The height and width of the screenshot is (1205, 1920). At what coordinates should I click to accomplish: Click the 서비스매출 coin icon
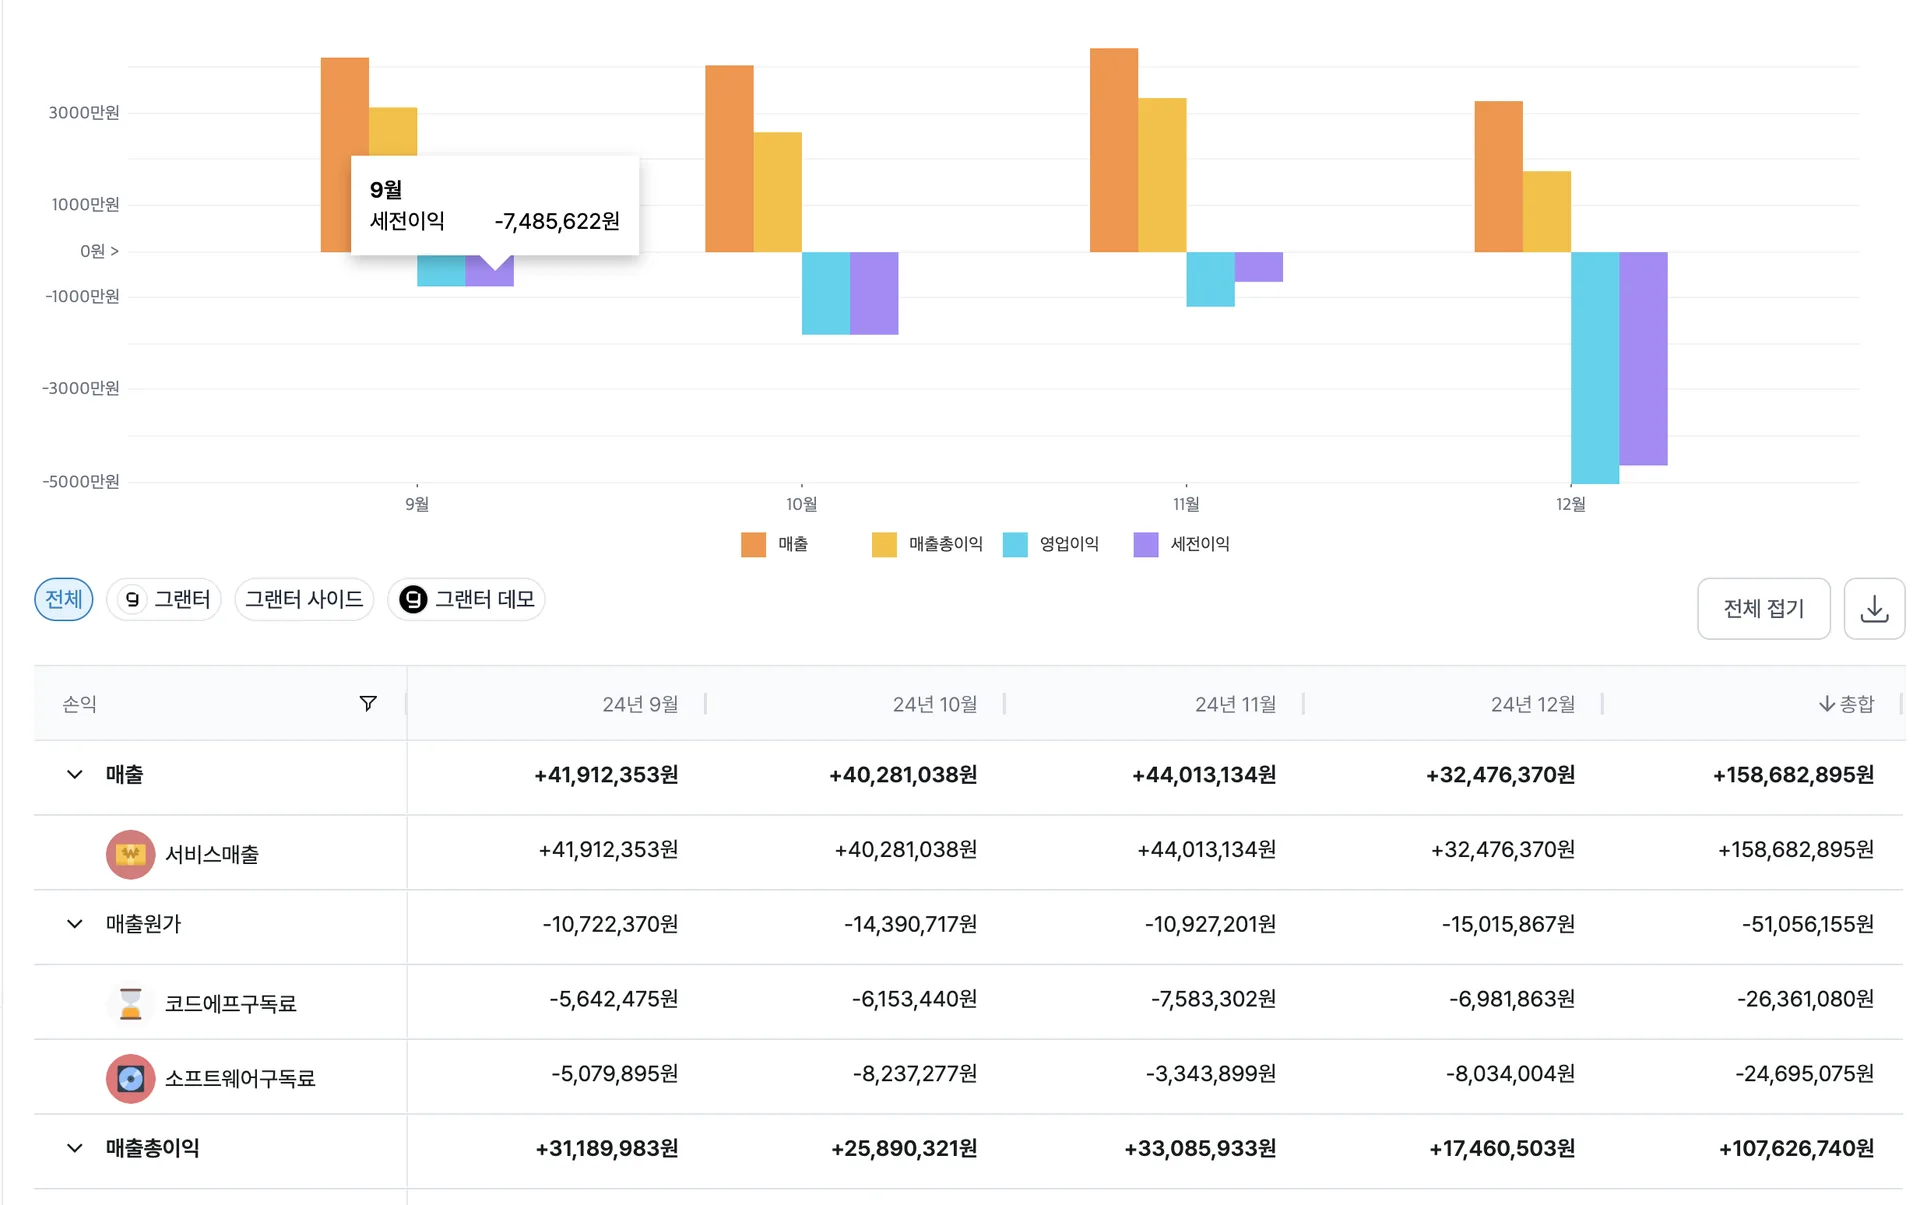[131, 854]
